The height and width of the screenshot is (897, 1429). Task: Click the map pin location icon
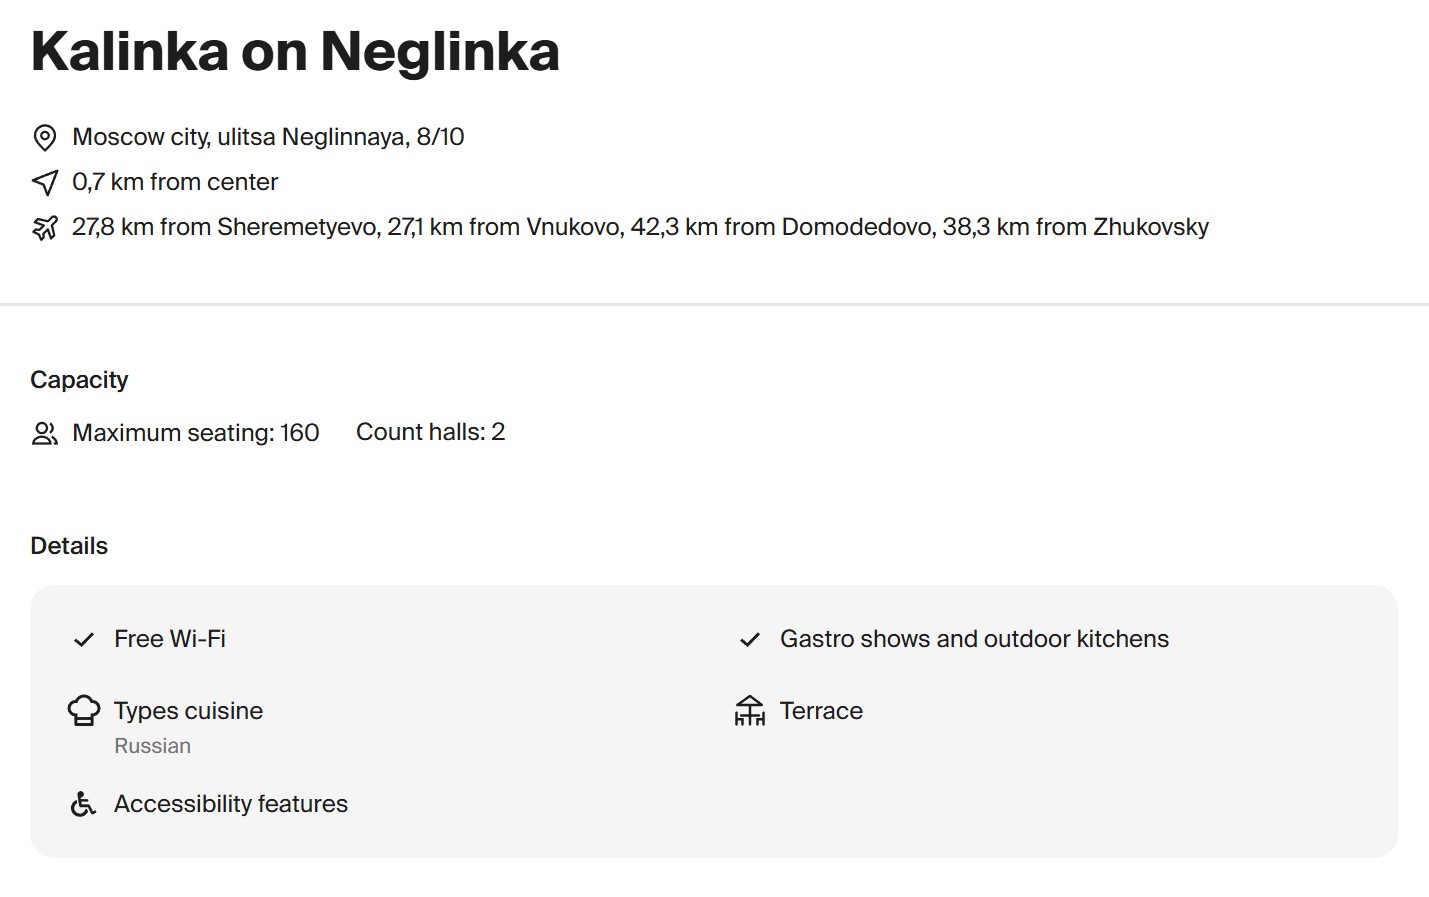[45, 137]
